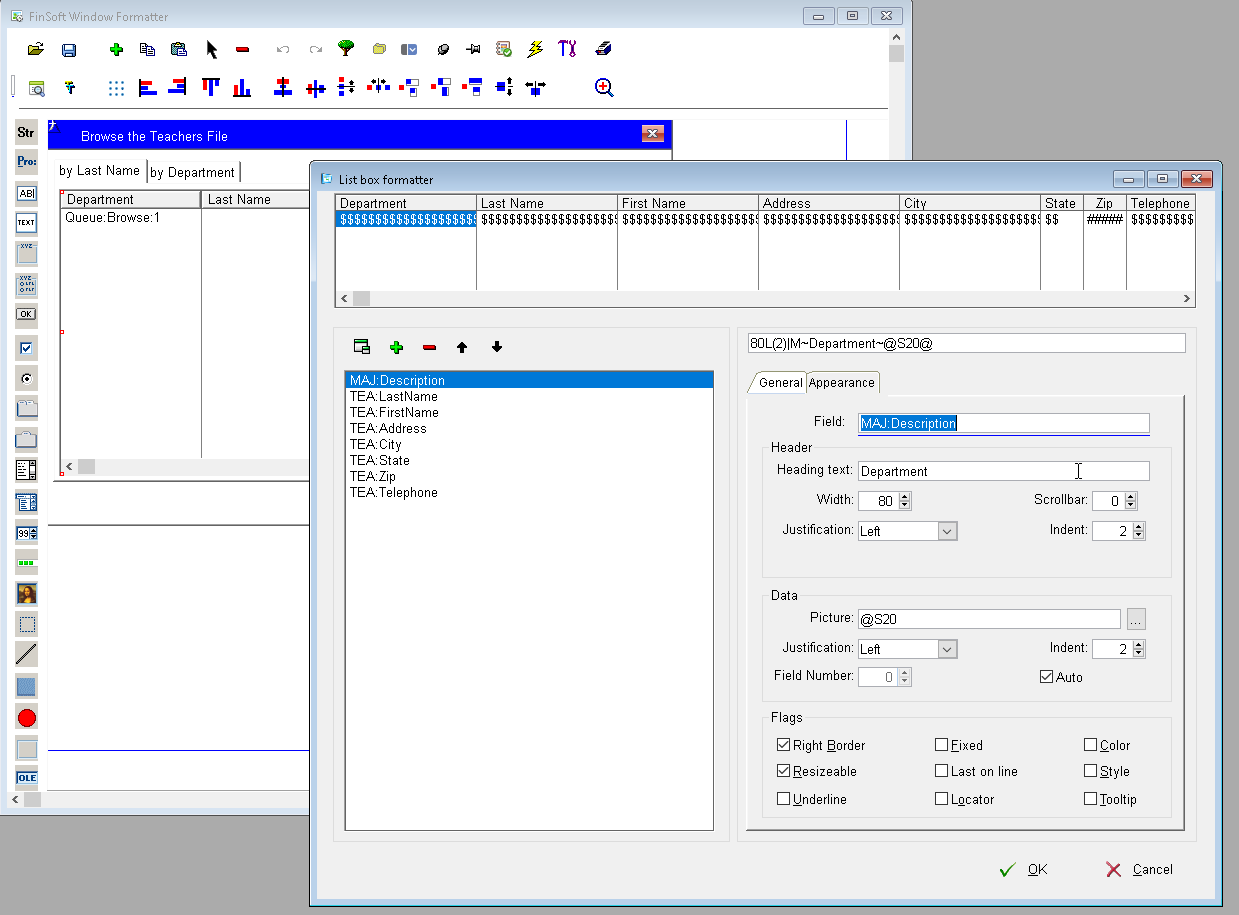Open the Header Justification dropdown
This screenshot has height=915, width=1239.
tap(947, 531)
